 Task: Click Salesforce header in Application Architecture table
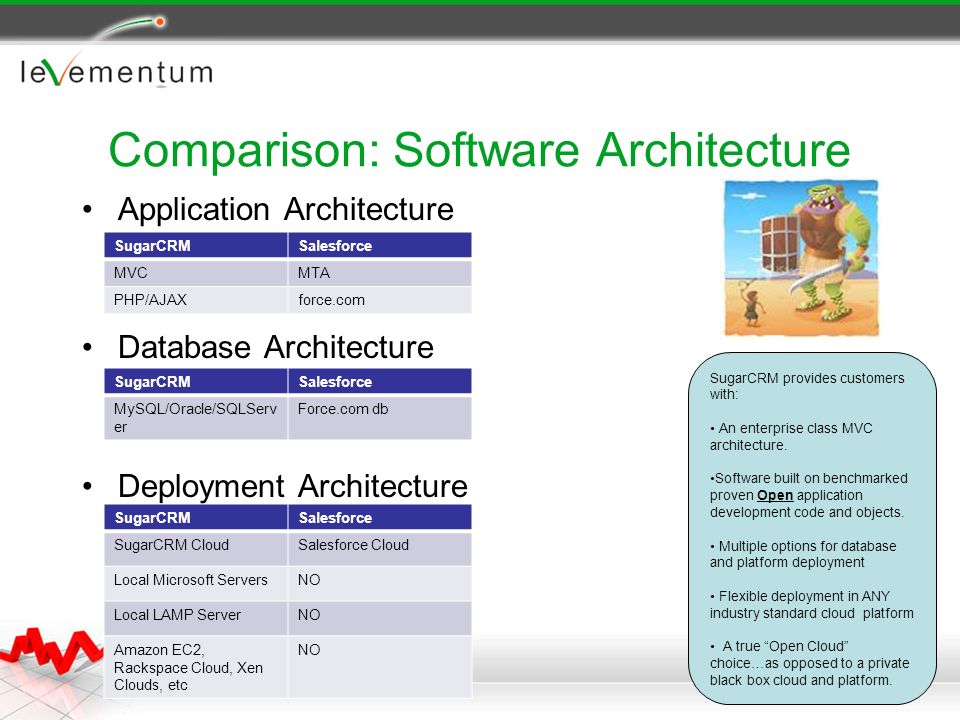coord(380,245)
